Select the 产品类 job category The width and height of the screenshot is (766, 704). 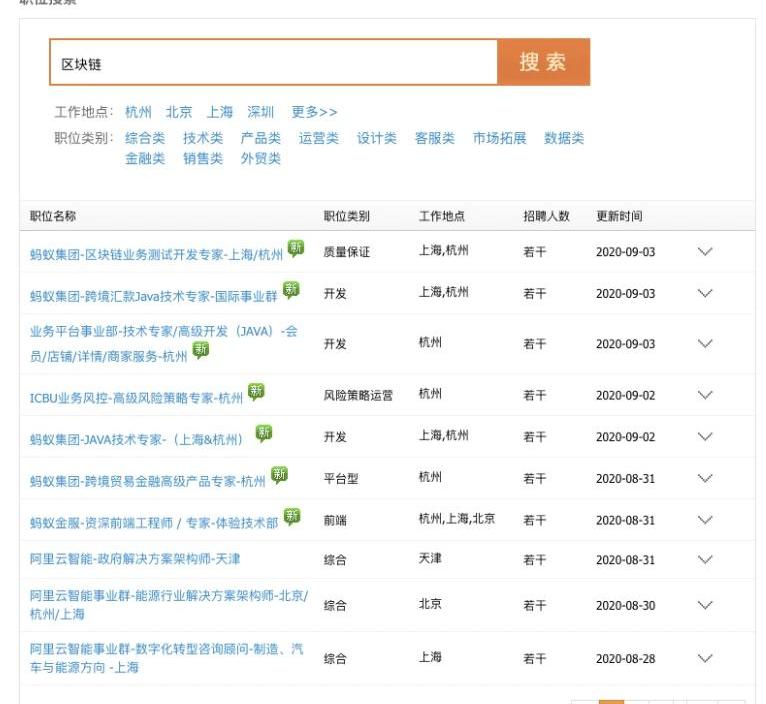(x=260, y=138)
